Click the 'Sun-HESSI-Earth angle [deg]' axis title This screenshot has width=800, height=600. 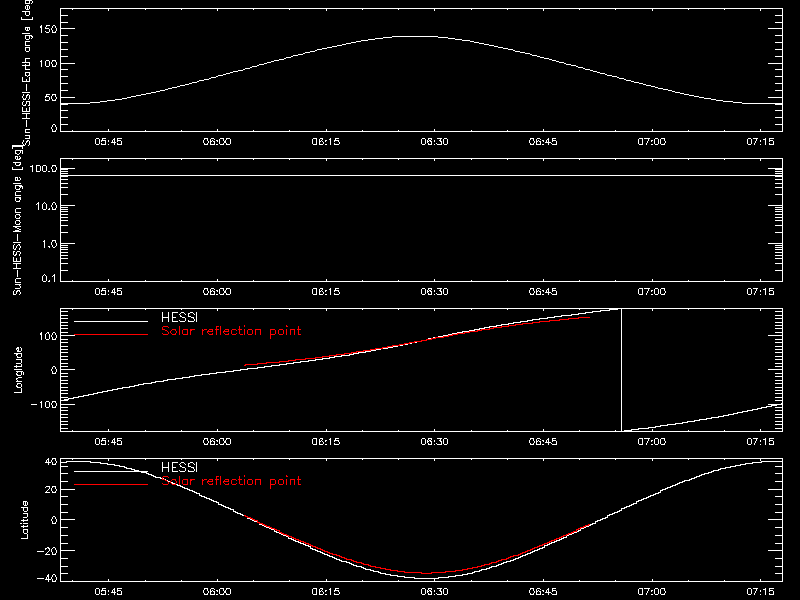(27, 72)
